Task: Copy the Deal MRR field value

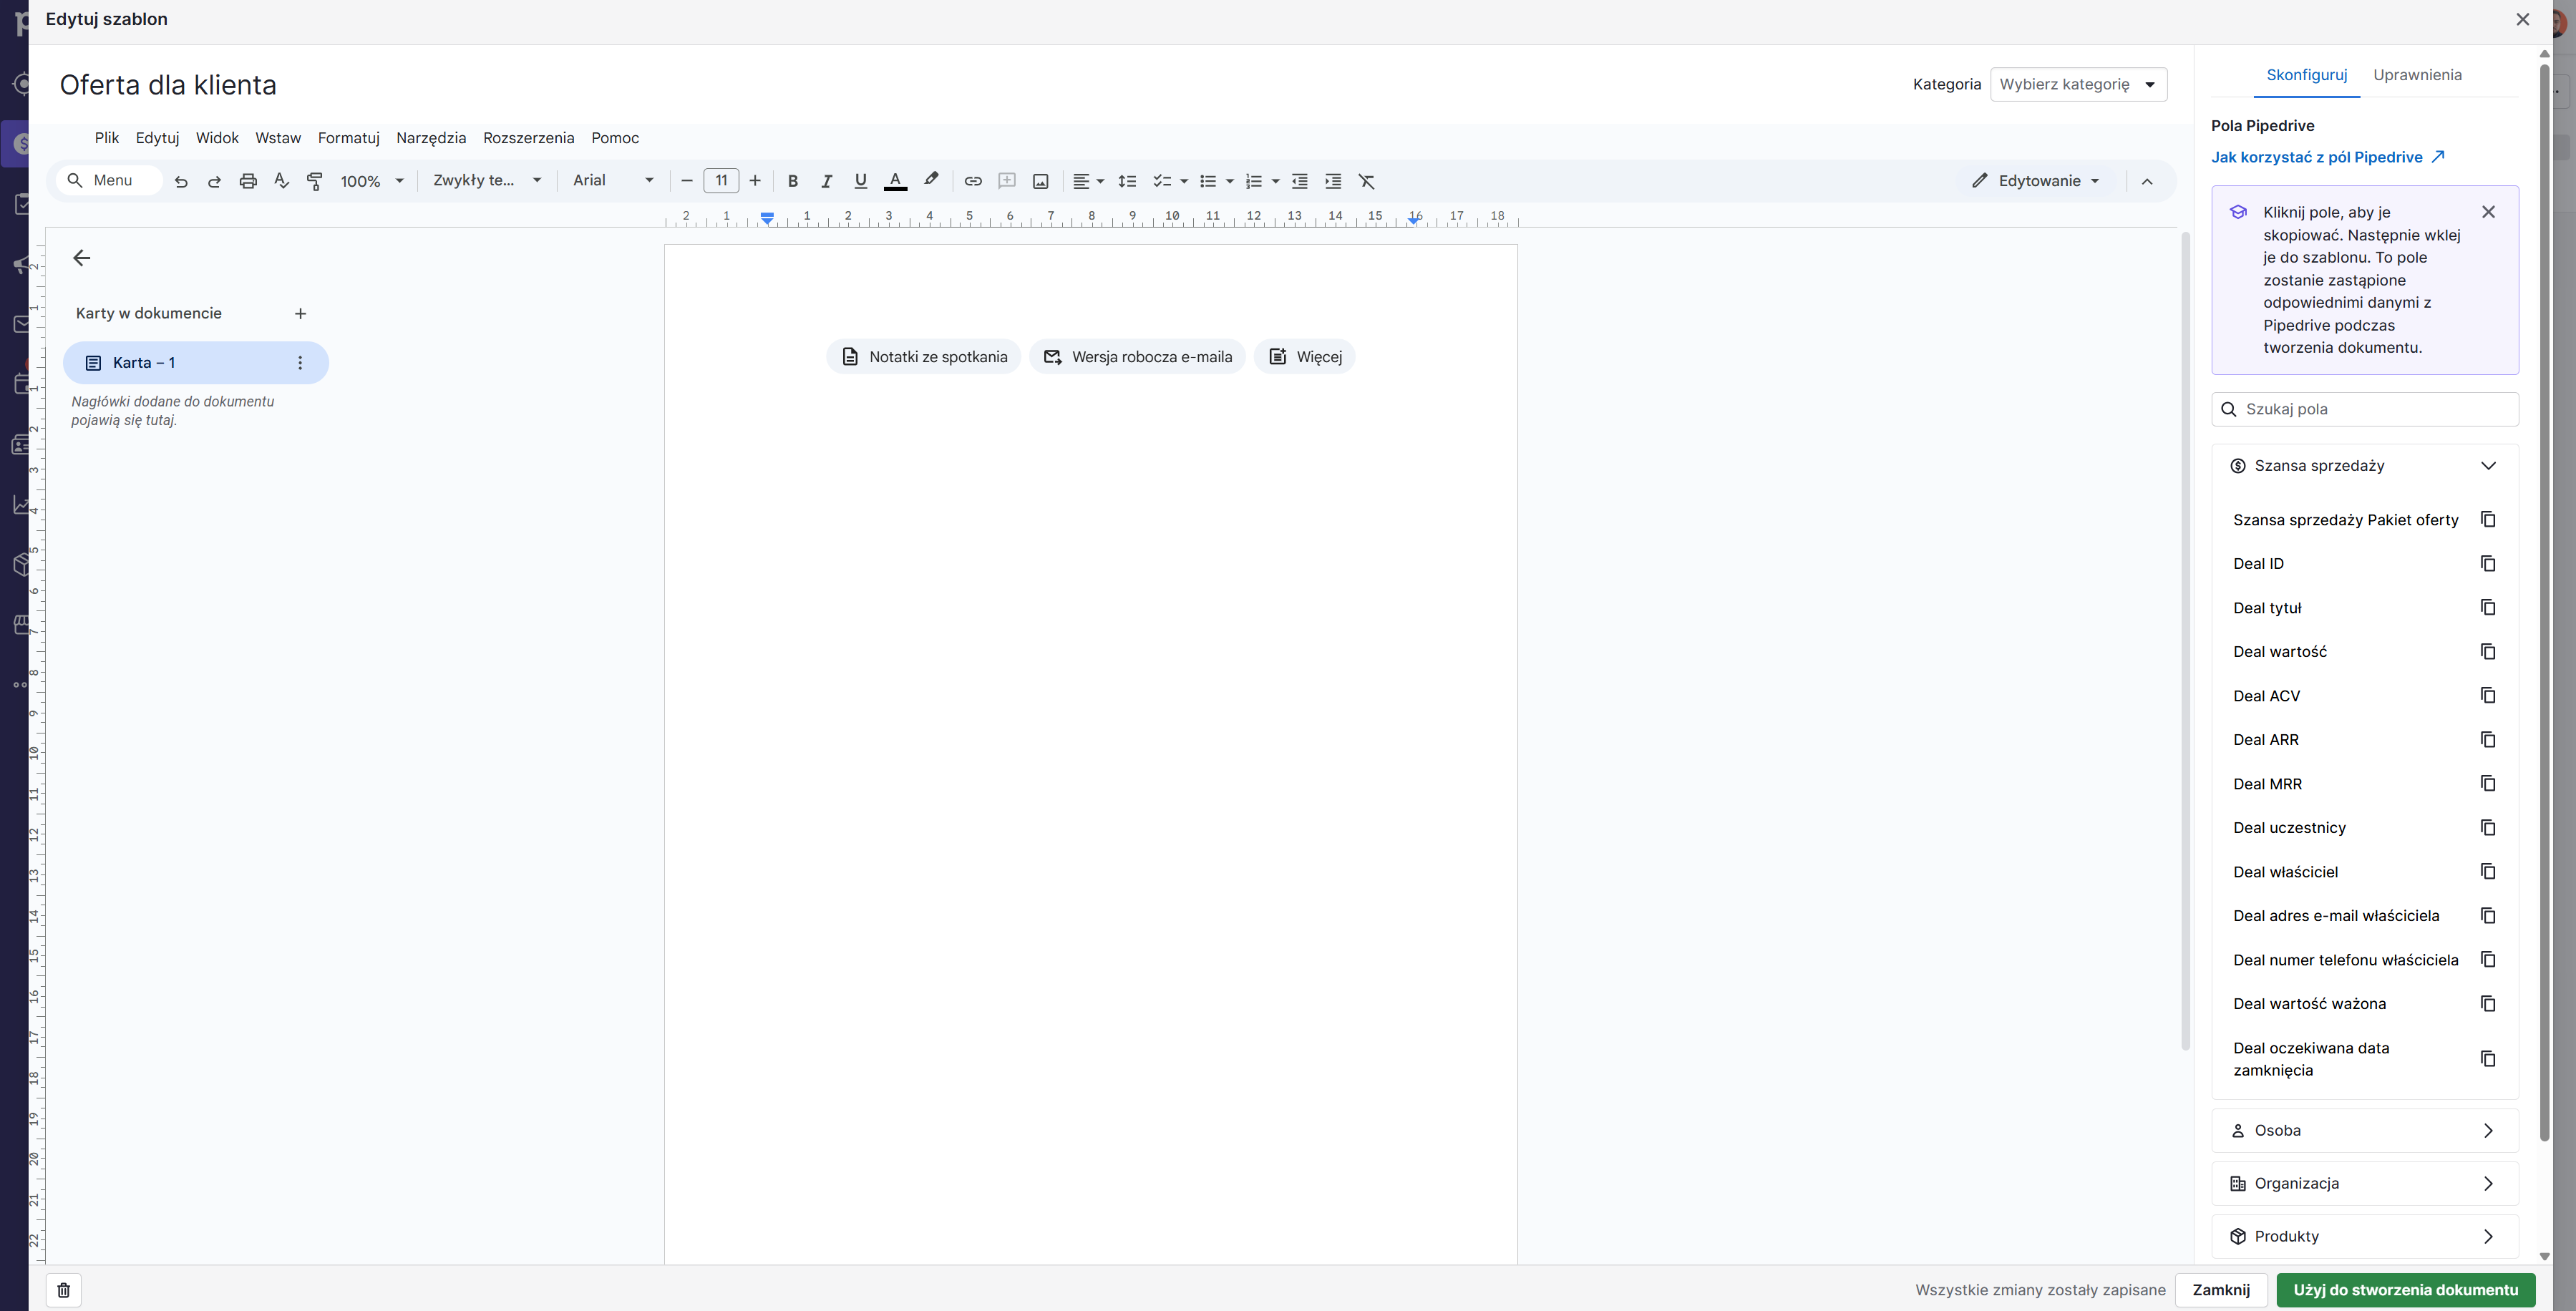Action: (2488, 783)
